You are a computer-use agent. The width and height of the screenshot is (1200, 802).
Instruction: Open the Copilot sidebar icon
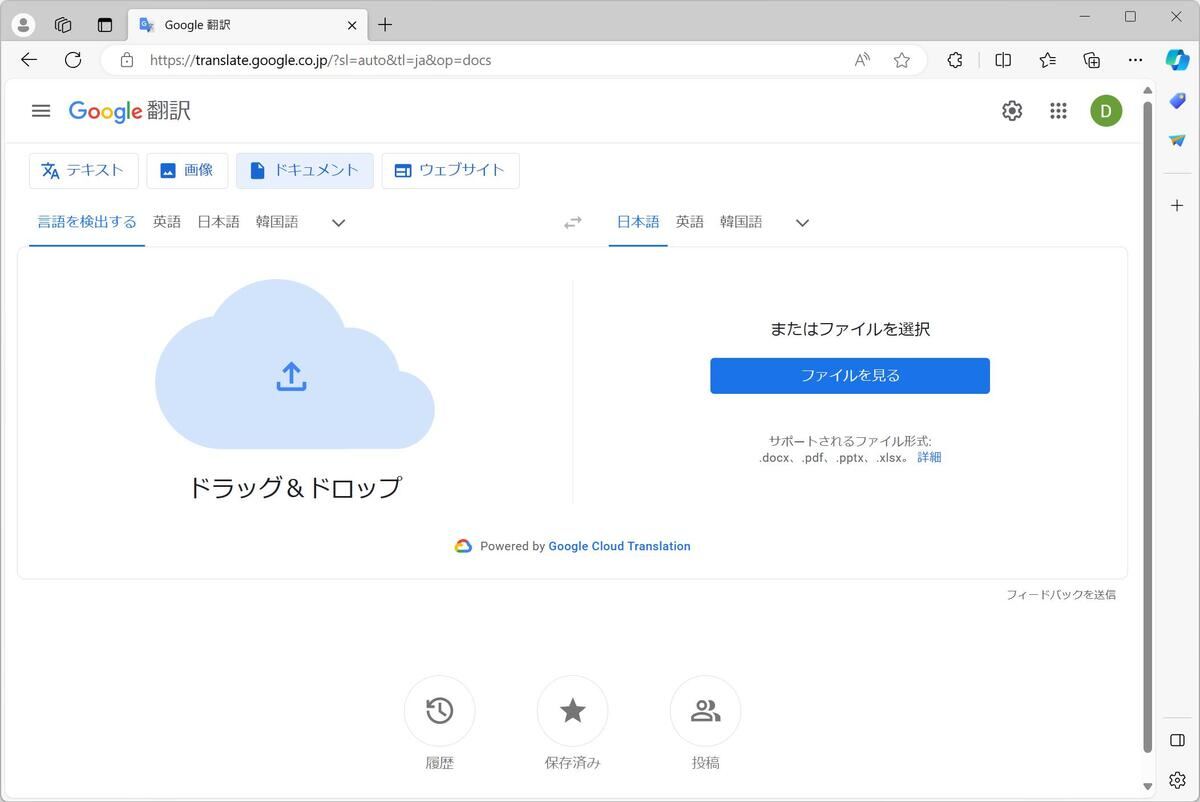[x=1177, y=60]
